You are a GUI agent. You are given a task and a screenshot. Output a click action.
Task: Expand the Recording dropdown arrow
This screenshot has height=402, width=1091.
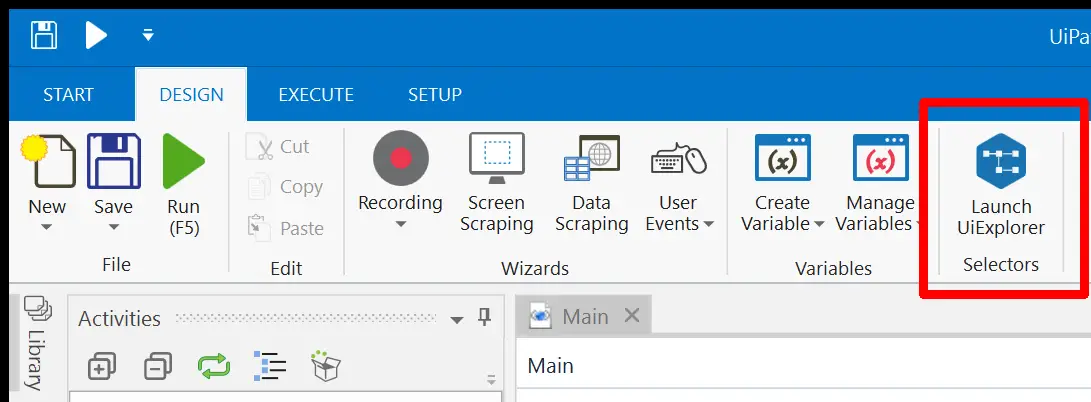click(400, 225)
